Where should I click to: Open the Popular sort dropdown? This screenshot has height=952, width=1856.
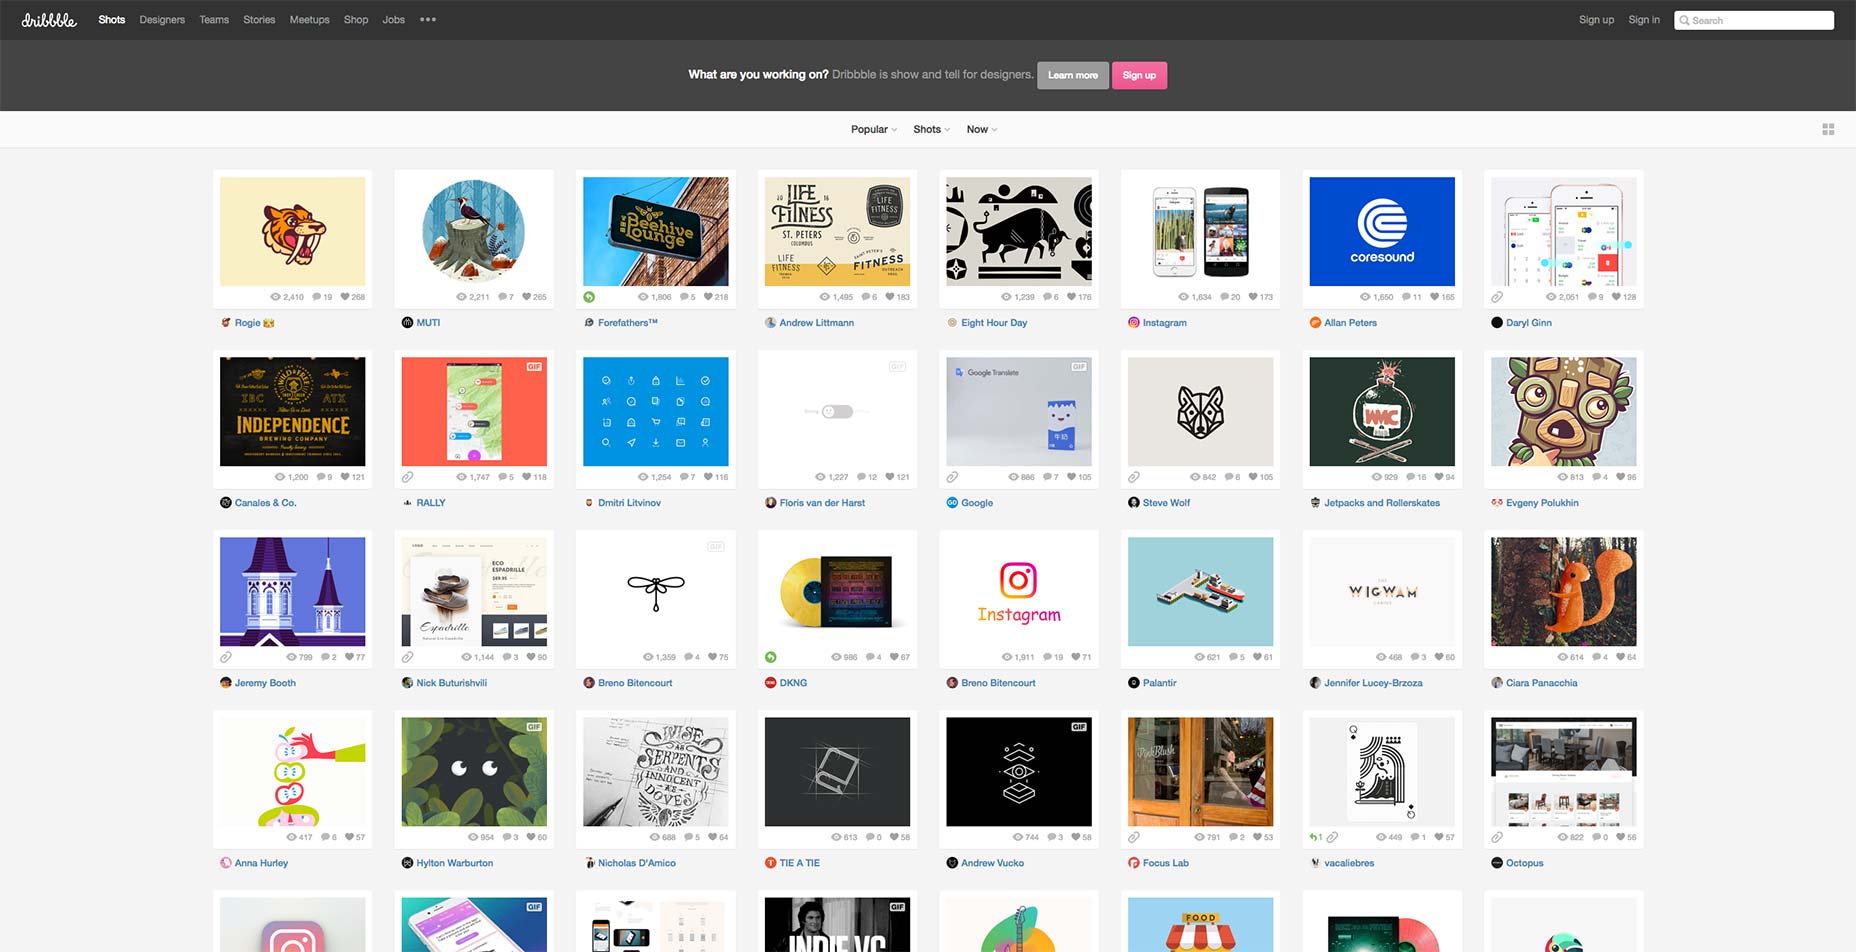click(874, 129)
